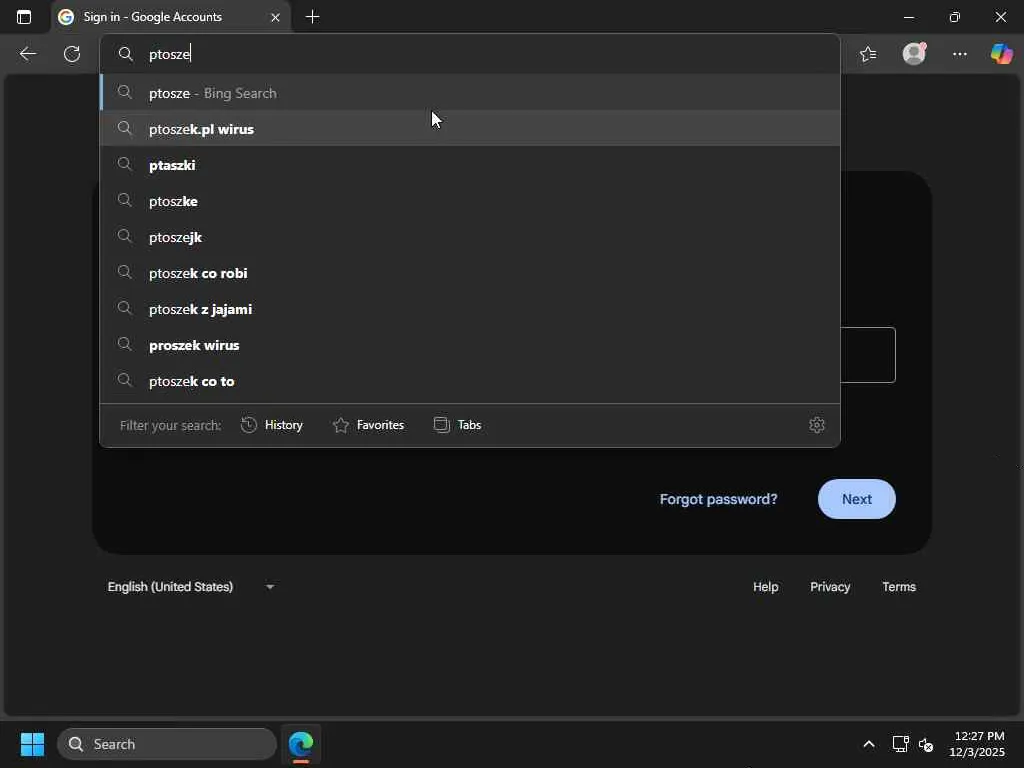Open the Help link in footer
Image resolution: width=1024 pixels, height=768 pixels.
coord(765,586)
